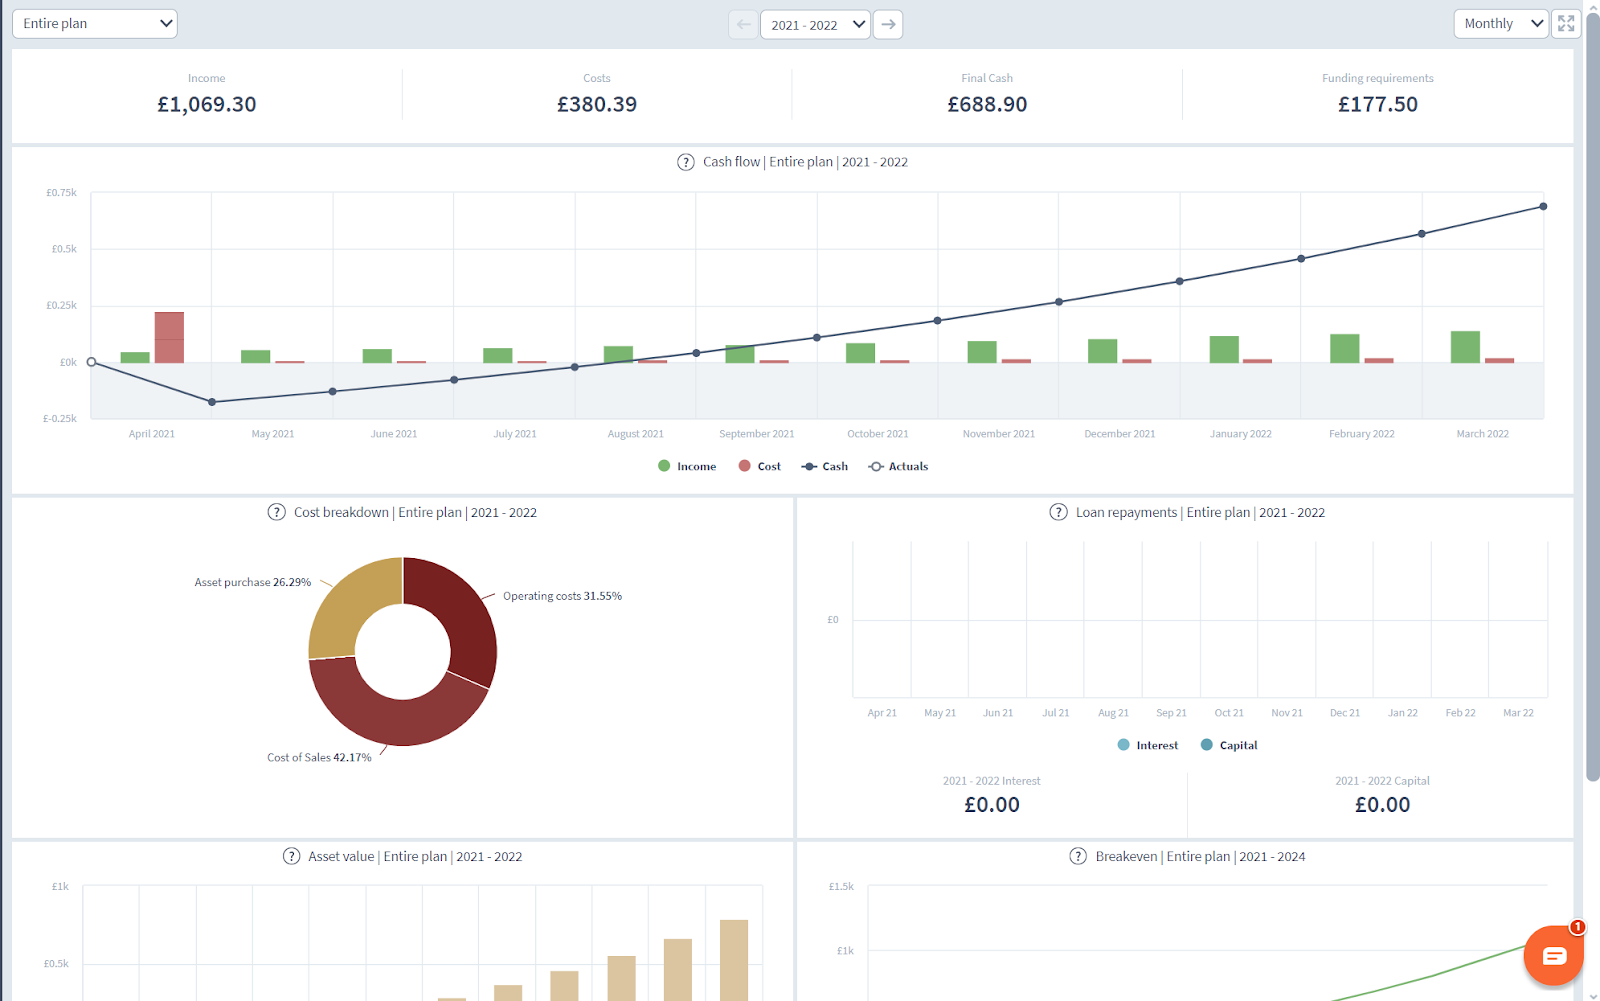The height and width of the screenshot is (1001, 1600).
Task: Open Cost breakdown help icon
Action: 277,512
